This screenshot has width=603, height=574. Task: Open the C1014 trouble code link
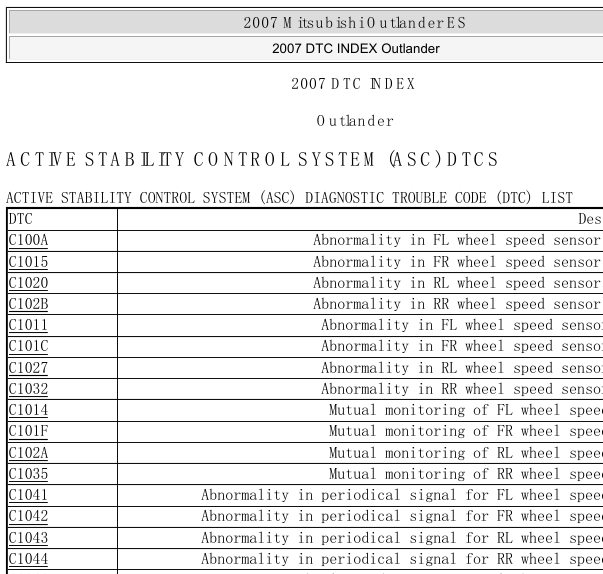coord(28,411)
